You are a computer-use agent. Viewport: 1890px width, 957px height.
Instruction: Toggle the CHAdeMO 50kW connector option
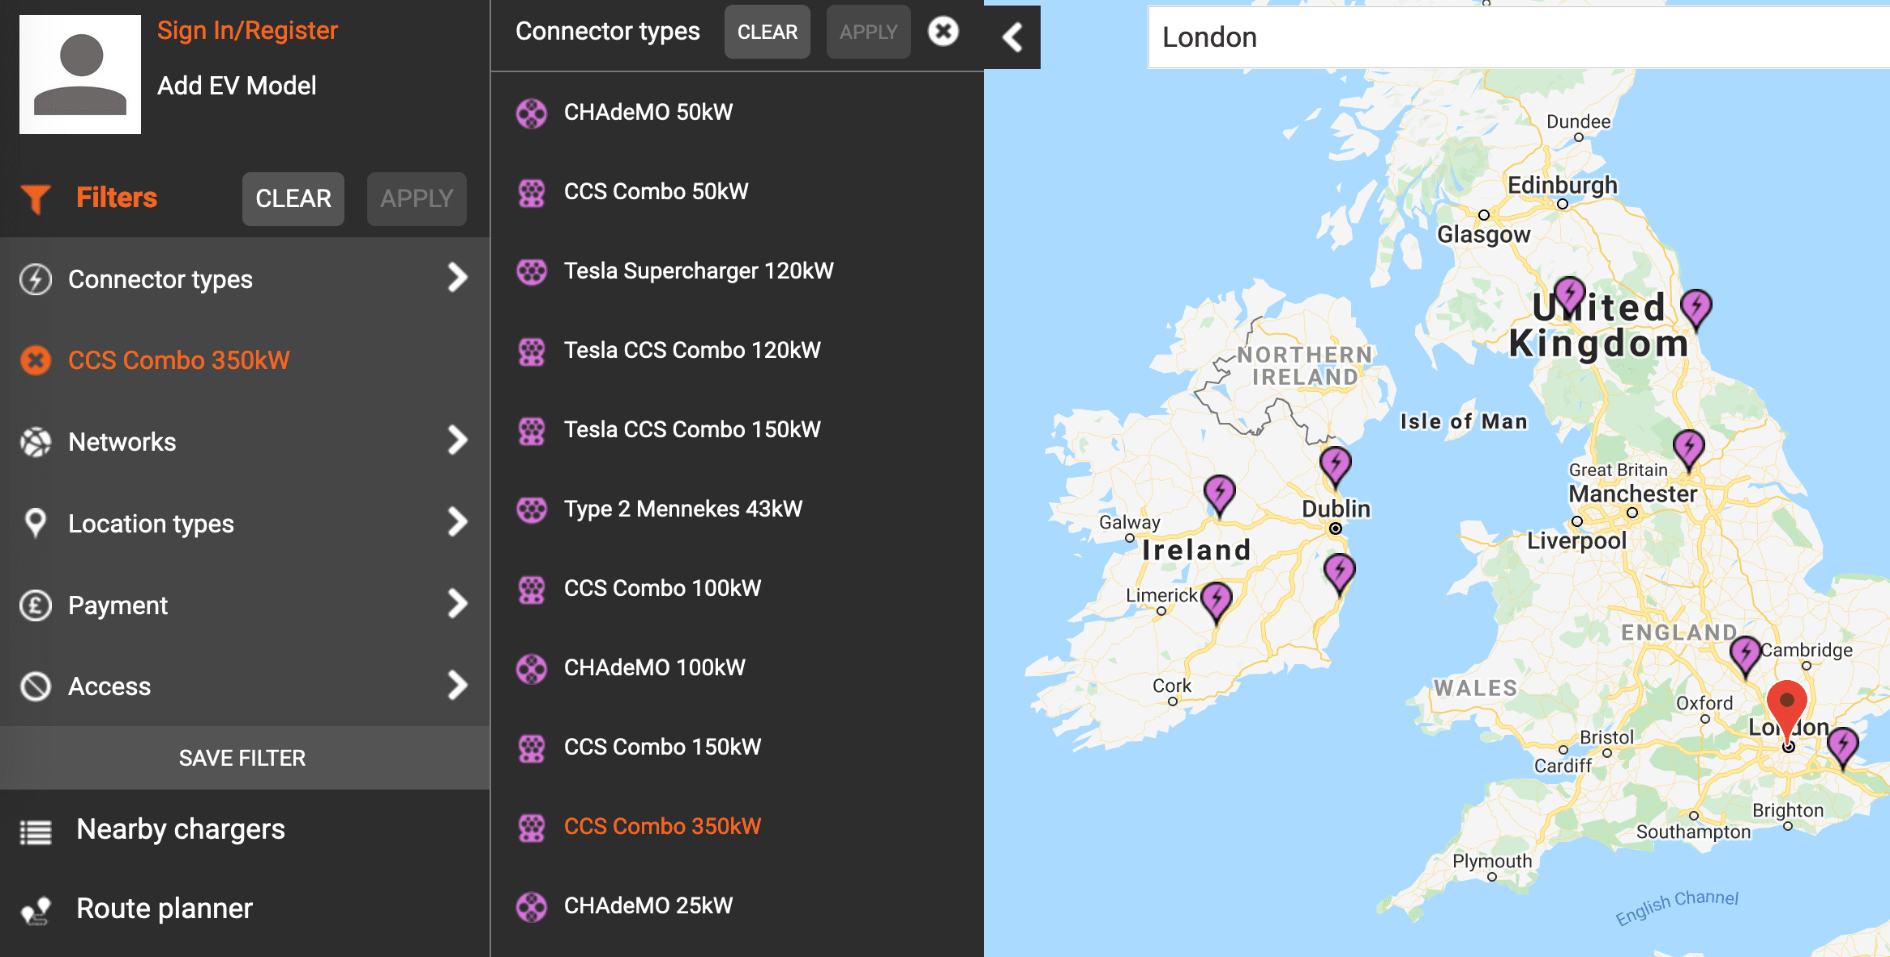pos(648,112)
